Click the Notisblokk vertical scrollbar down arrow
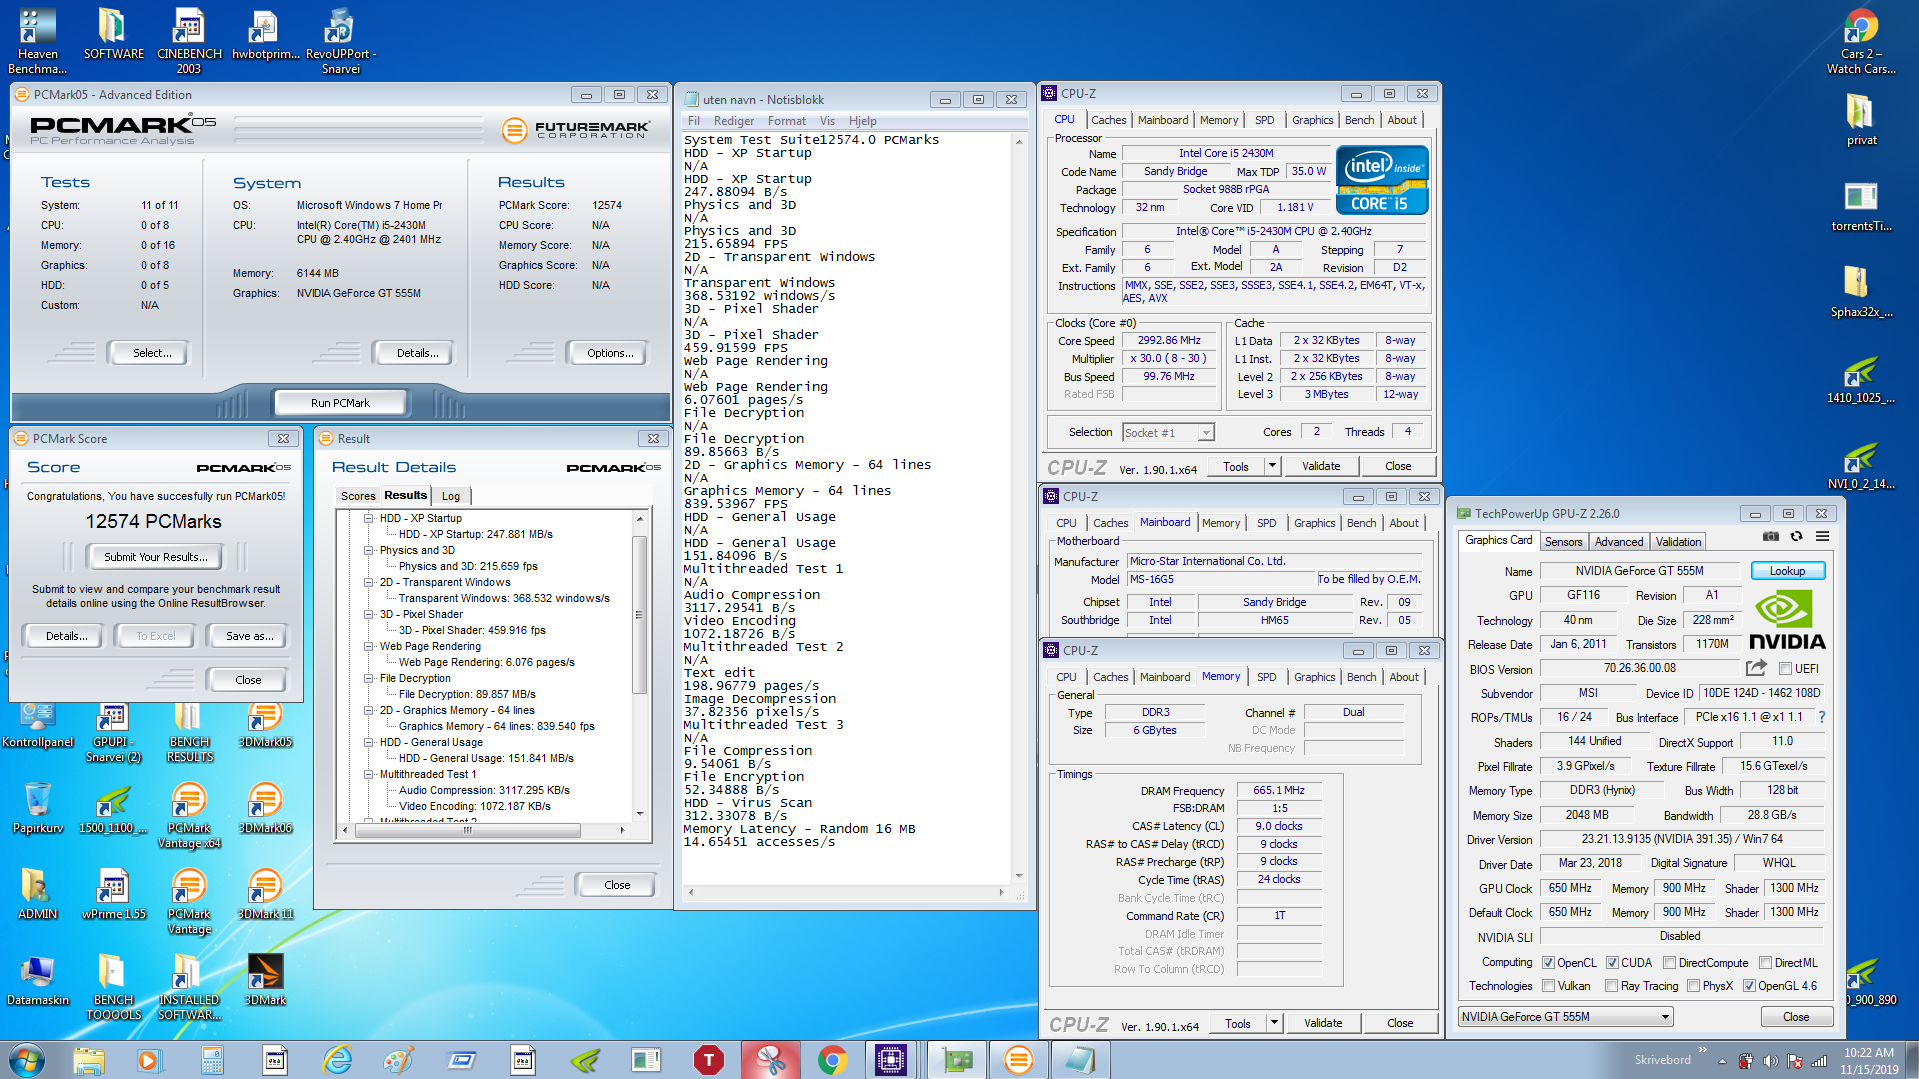1919x1079 pixels. 1019,876
